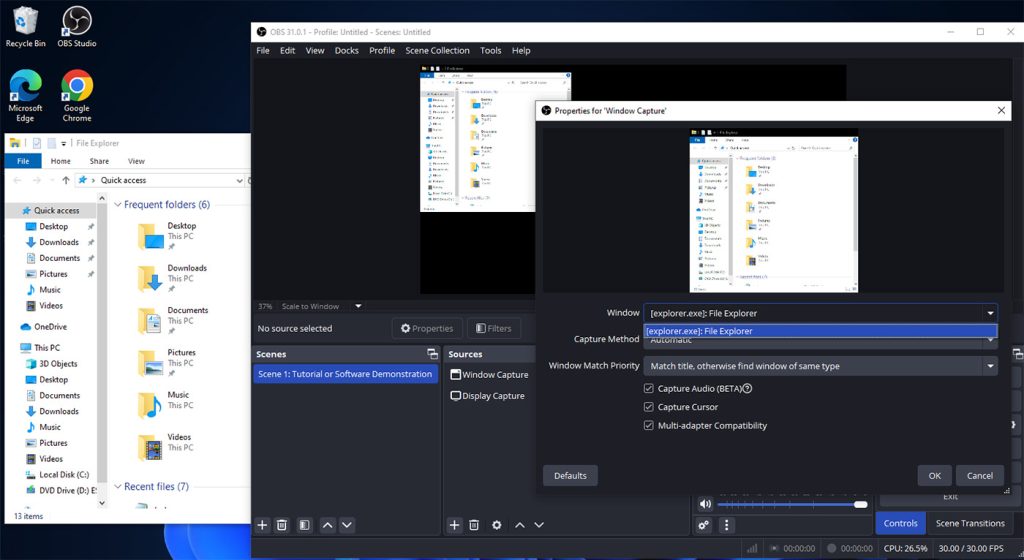Move scene down with arrow icon

click(347, 525)
